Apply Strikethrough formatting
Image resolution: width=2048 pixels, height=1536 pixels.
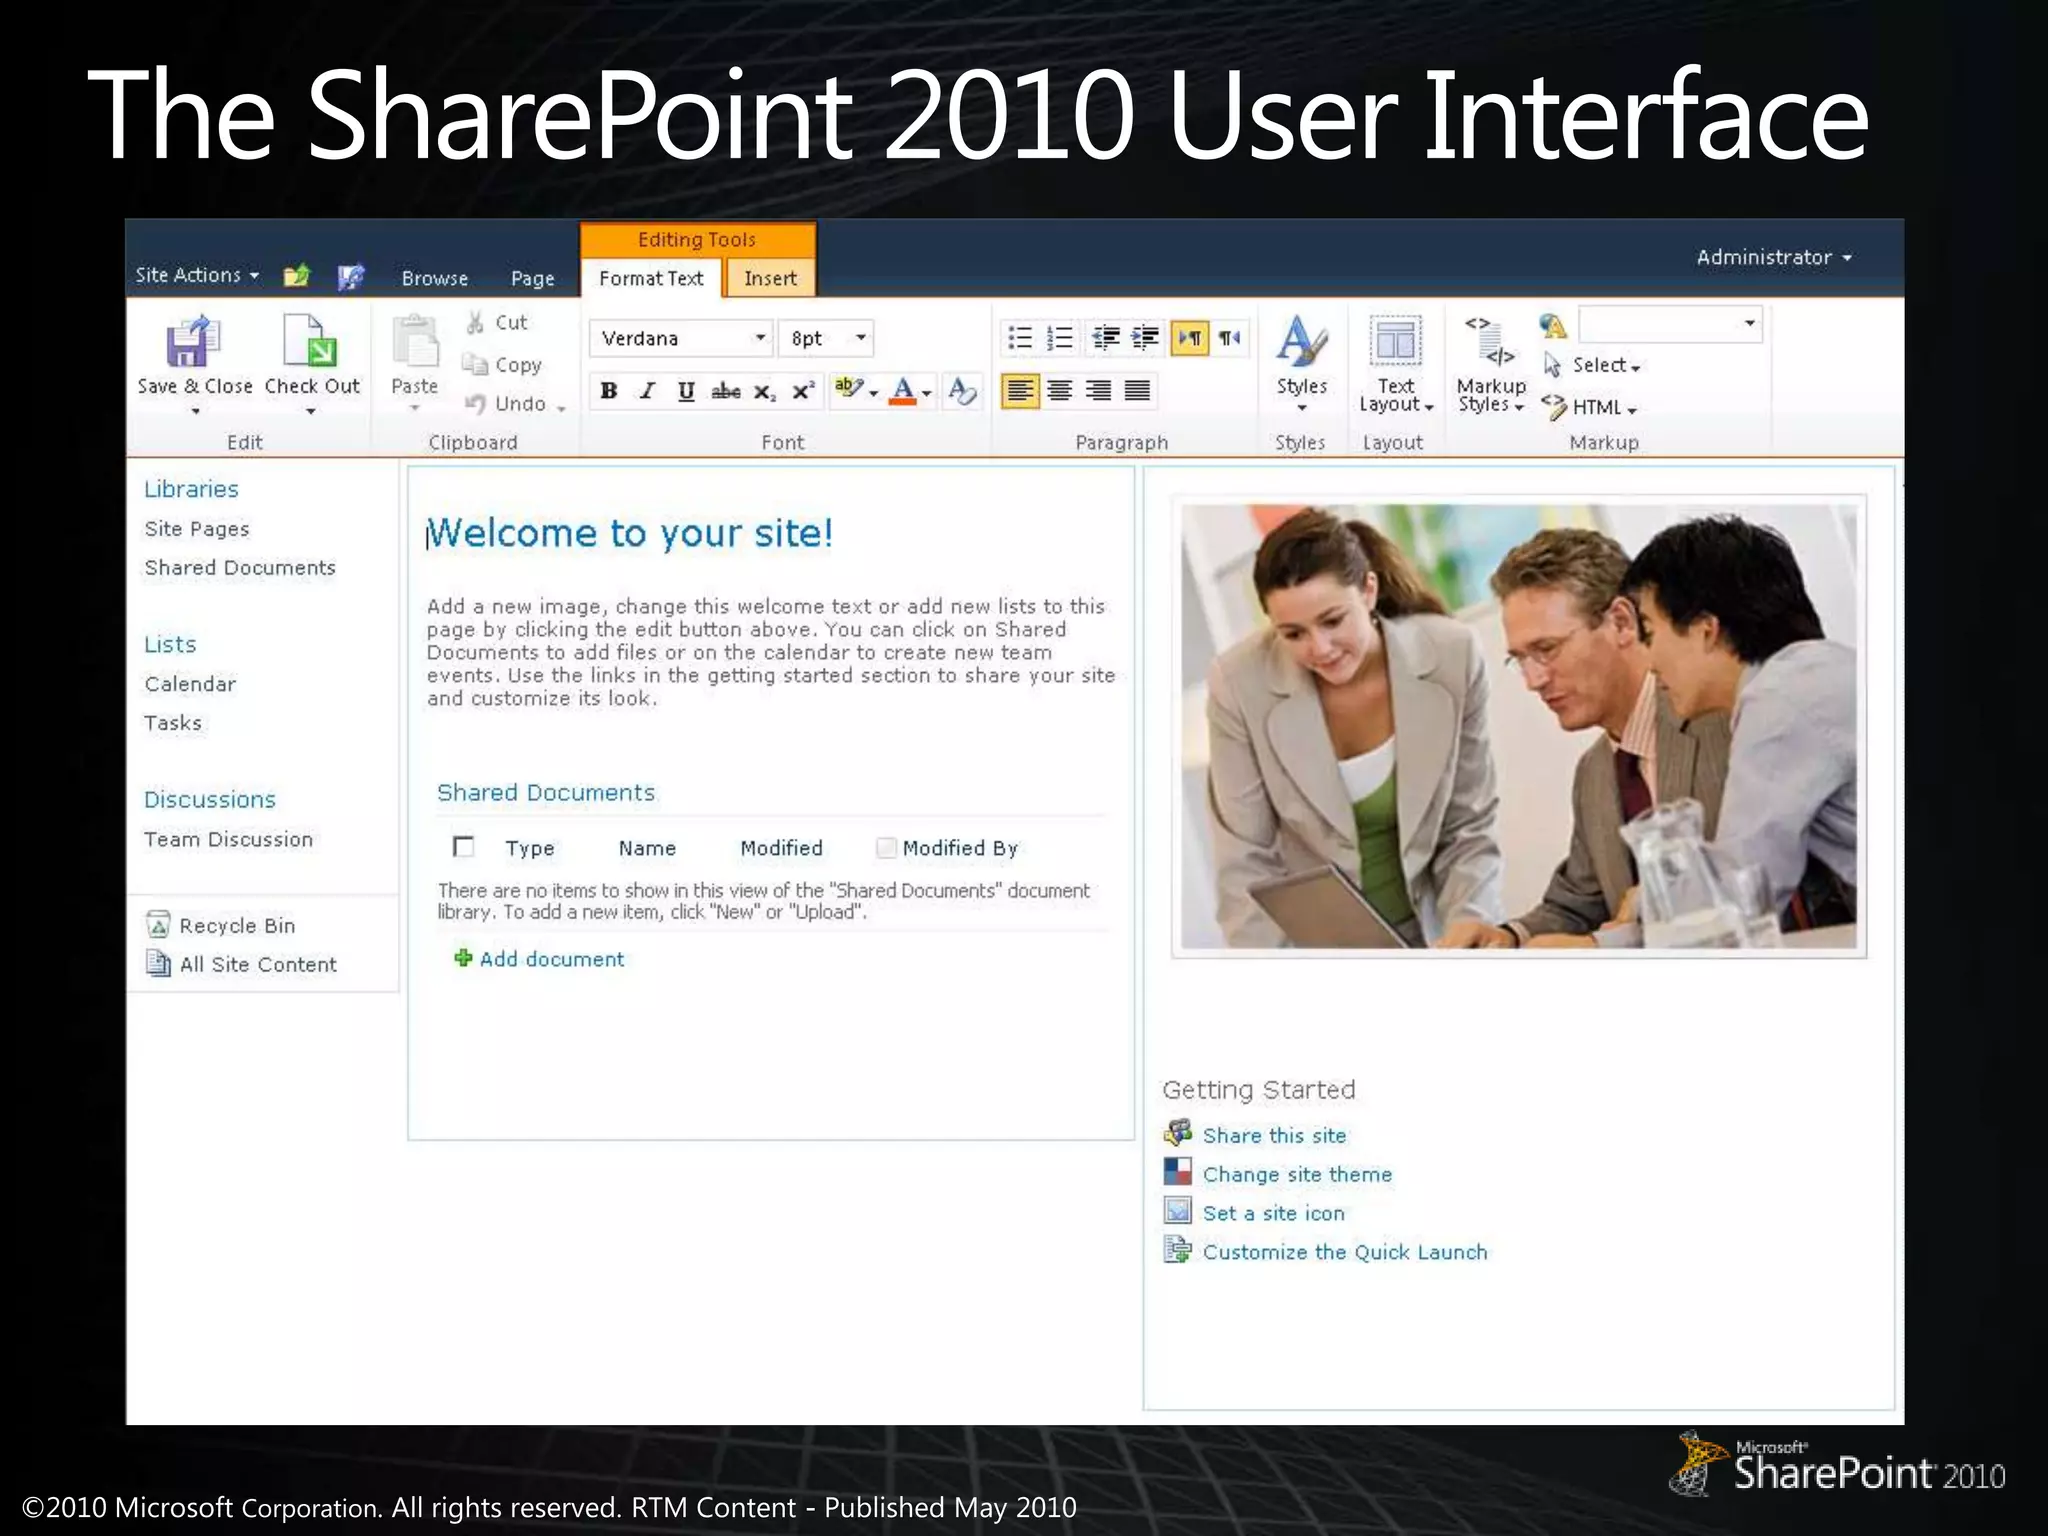pyautogui.click(x=725, y=391)
